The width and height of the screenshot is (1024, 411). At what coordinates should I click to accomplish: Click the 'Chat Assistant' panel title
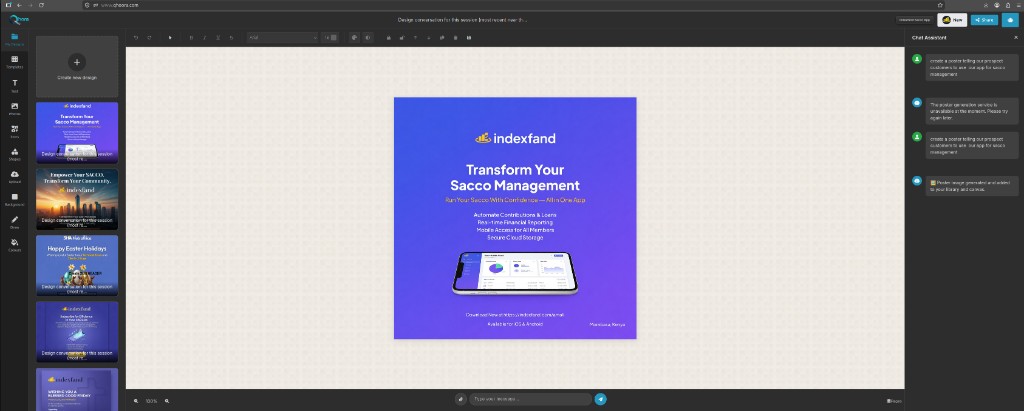click(x=929, y=38)
